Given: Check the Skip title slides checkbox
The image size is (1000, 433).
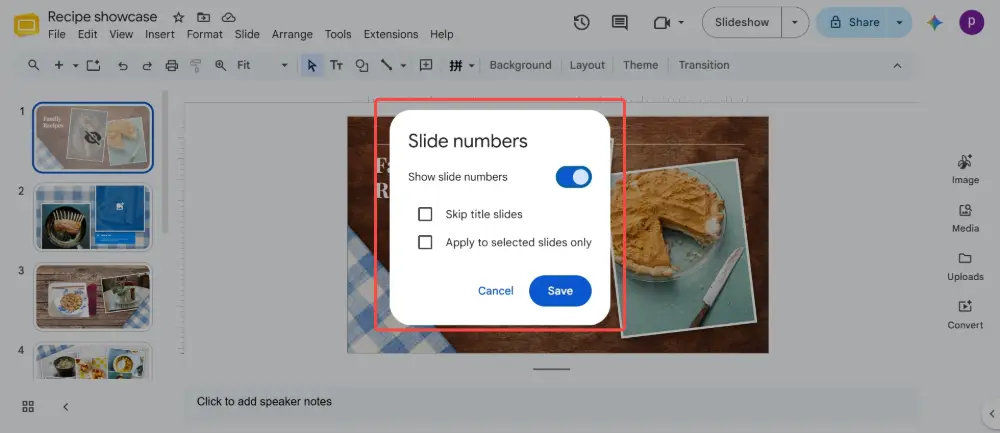Looking at the screenshot, I should point(425,214).
